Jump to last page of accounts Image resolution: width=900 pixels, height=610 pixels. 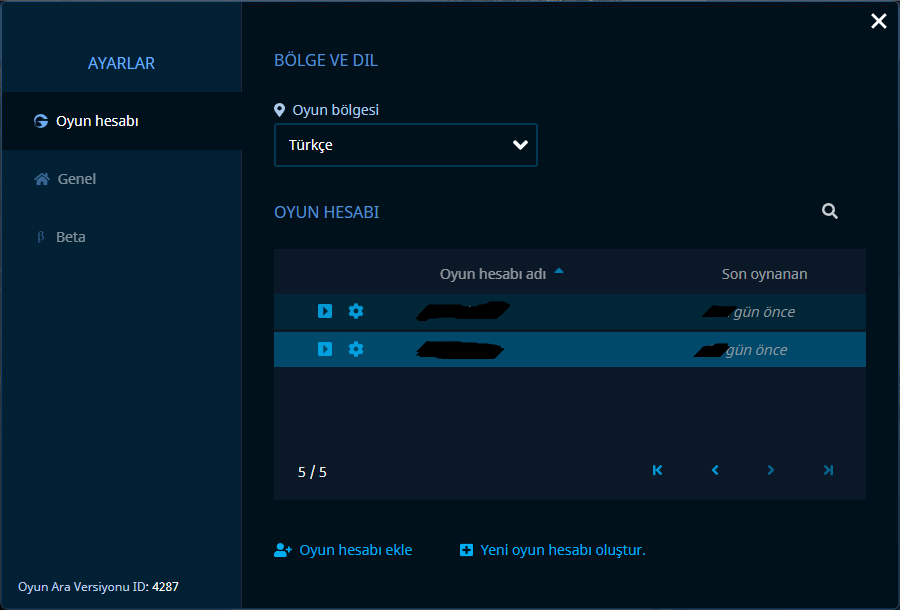tap(828, 471)
